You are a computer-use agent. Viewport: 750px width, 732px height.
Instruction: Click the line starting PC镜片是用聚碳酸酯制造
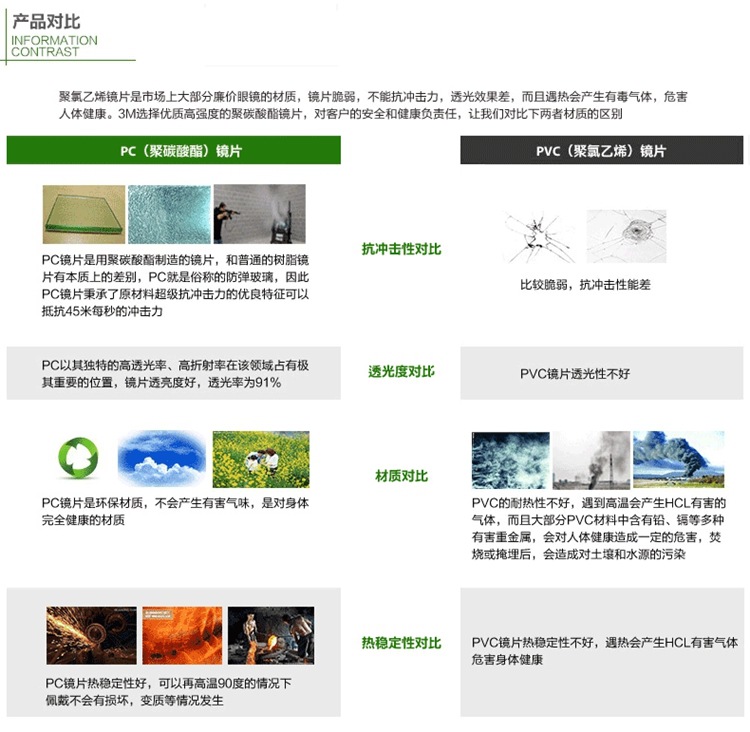coord(175,260)
